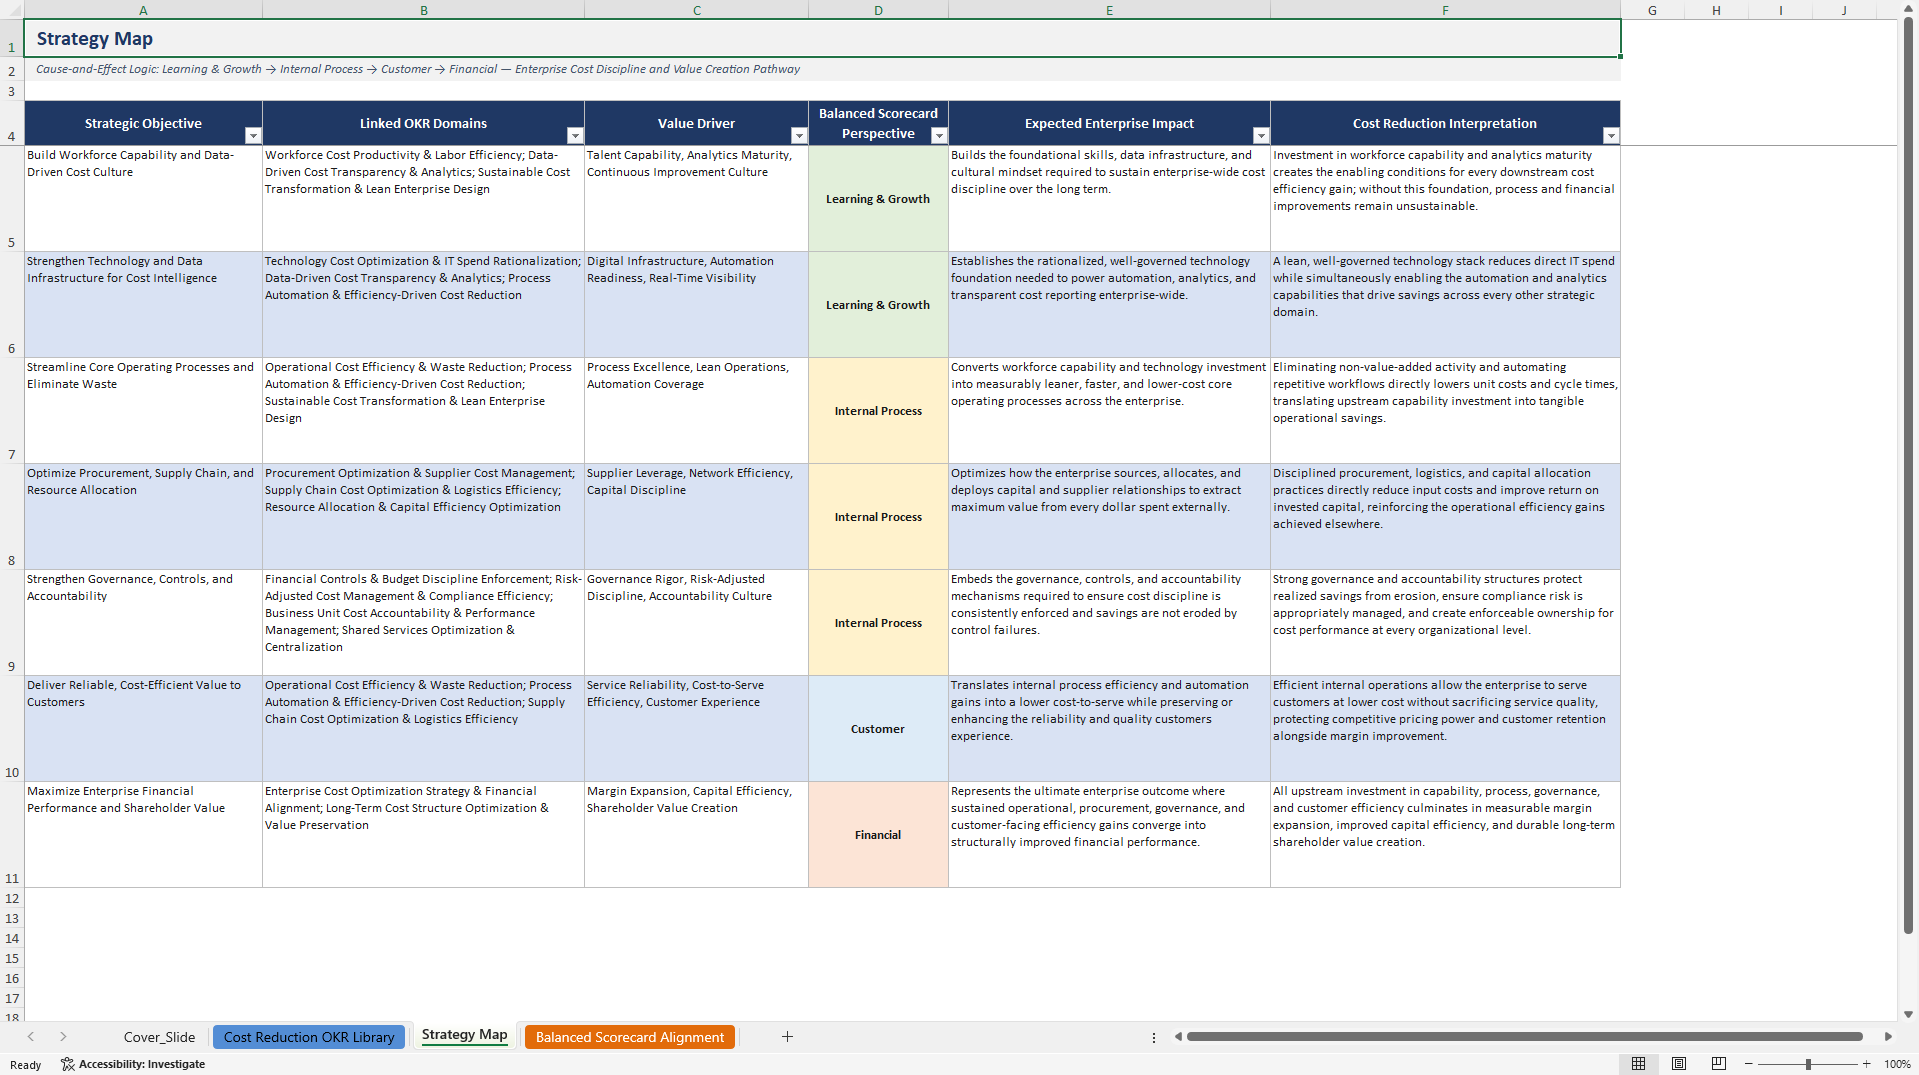The height and width of the screenshot is (1075, 1919).
Task: Click horizontal scrollbar left arrow
Action: click(1178, 1037)
